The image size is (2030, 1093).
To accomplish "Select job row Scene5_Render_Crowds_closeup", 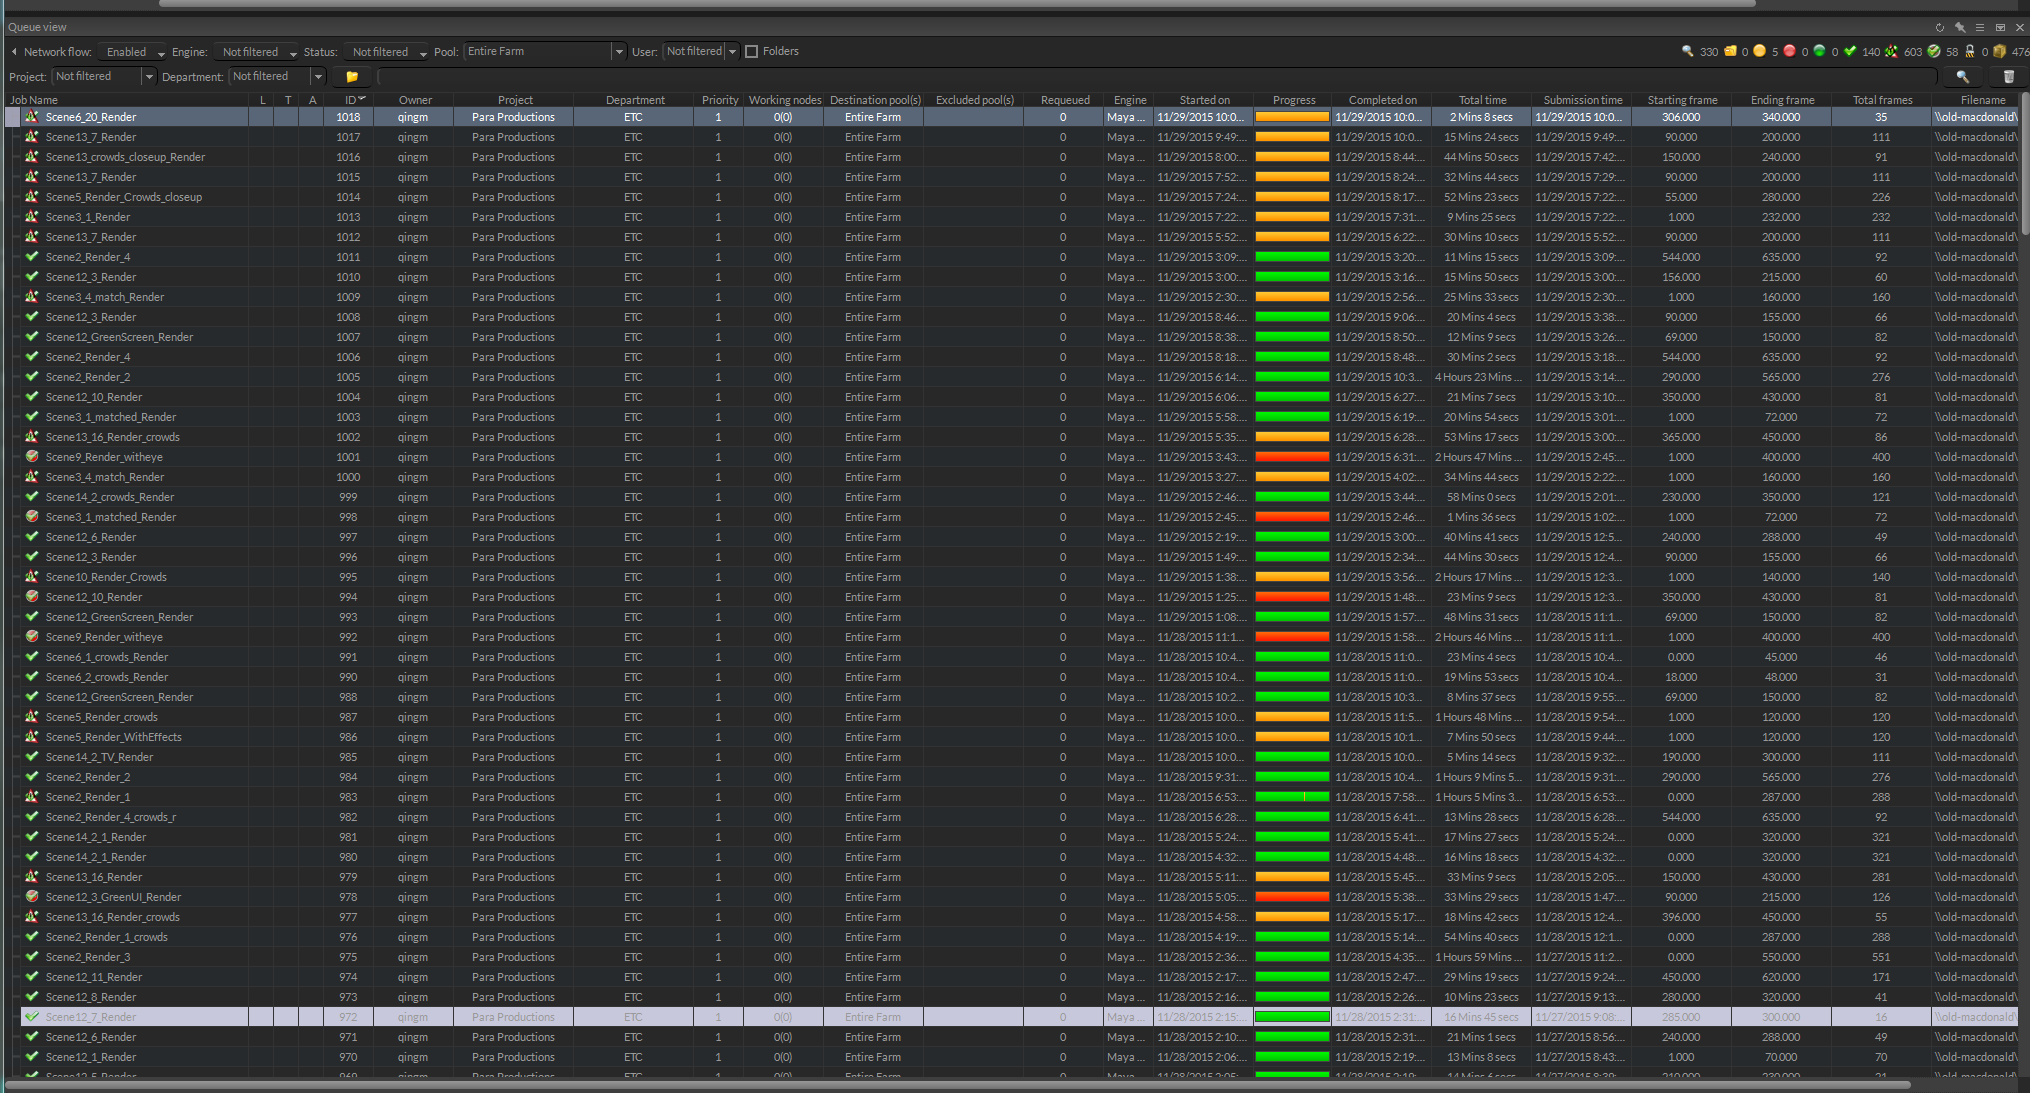I will 1018,197.
